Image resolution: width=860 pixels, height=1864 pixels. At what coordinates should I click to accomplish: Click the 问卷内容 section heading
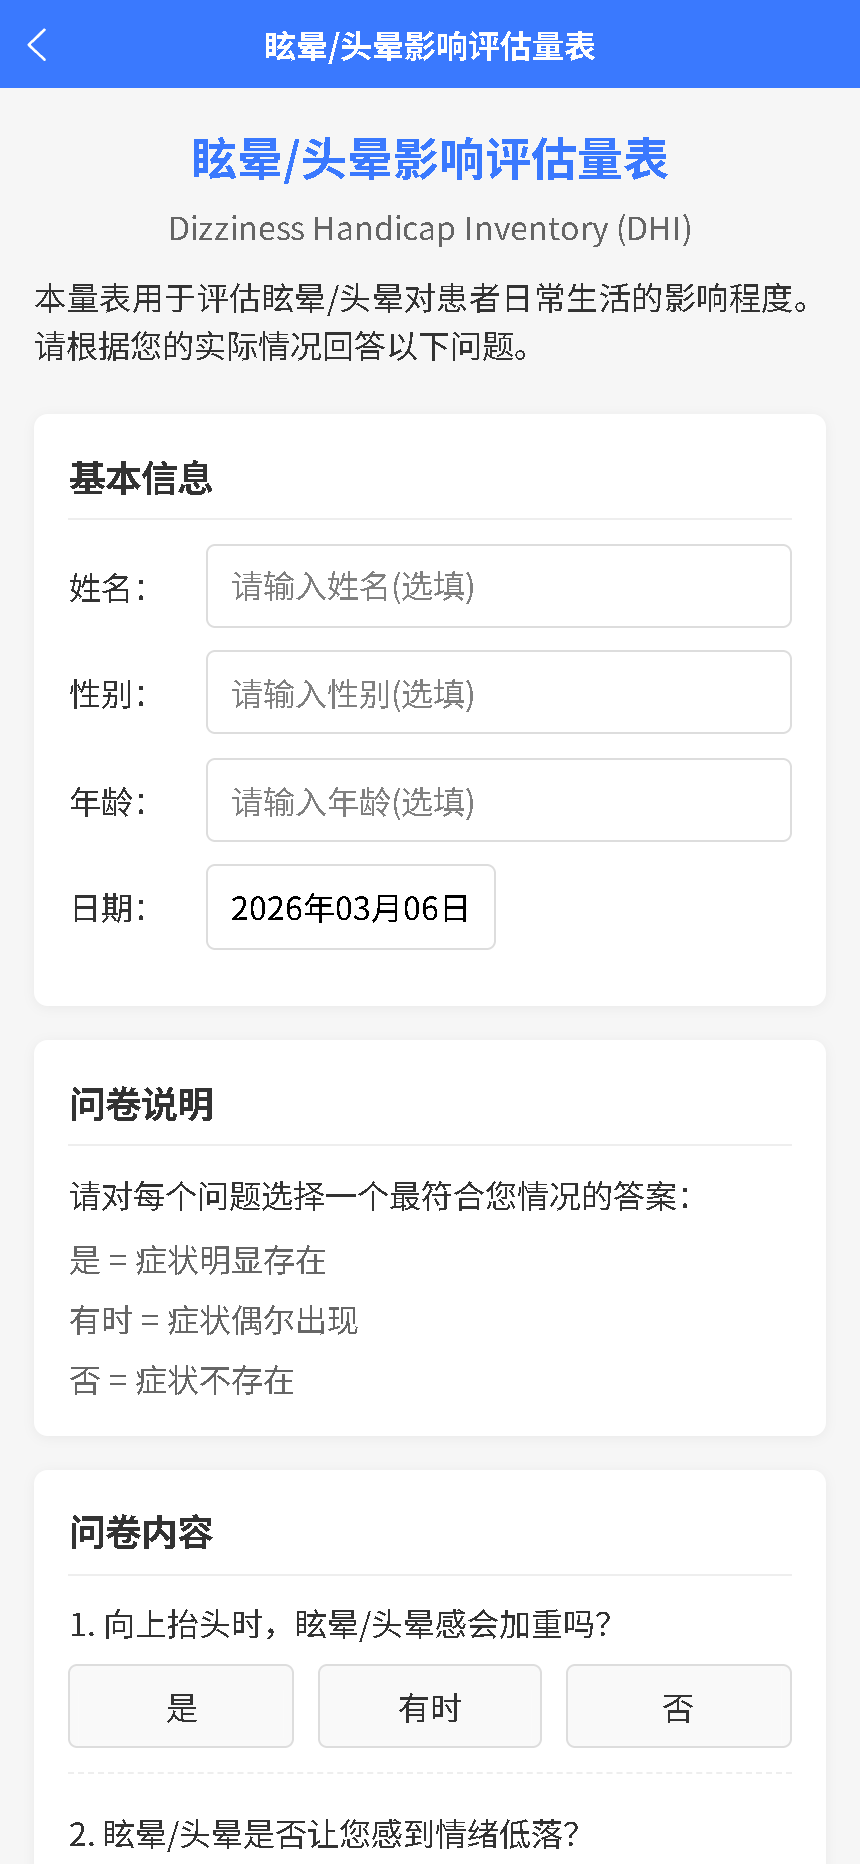coord(141,1533)
